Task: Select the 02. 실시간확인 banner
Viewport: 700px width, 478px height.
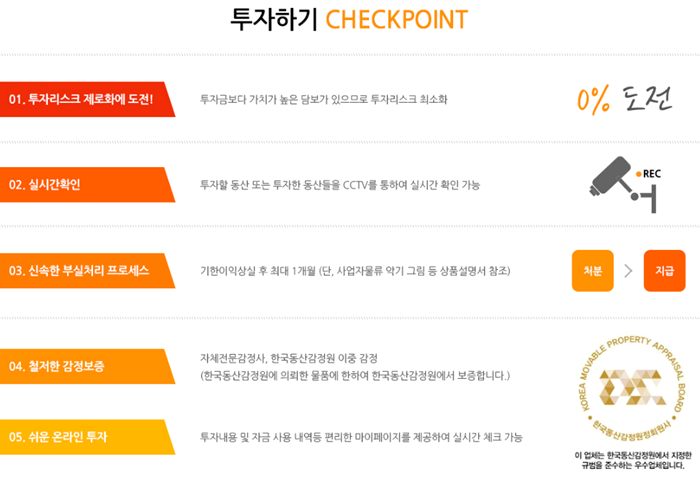Action: point(88,185)
